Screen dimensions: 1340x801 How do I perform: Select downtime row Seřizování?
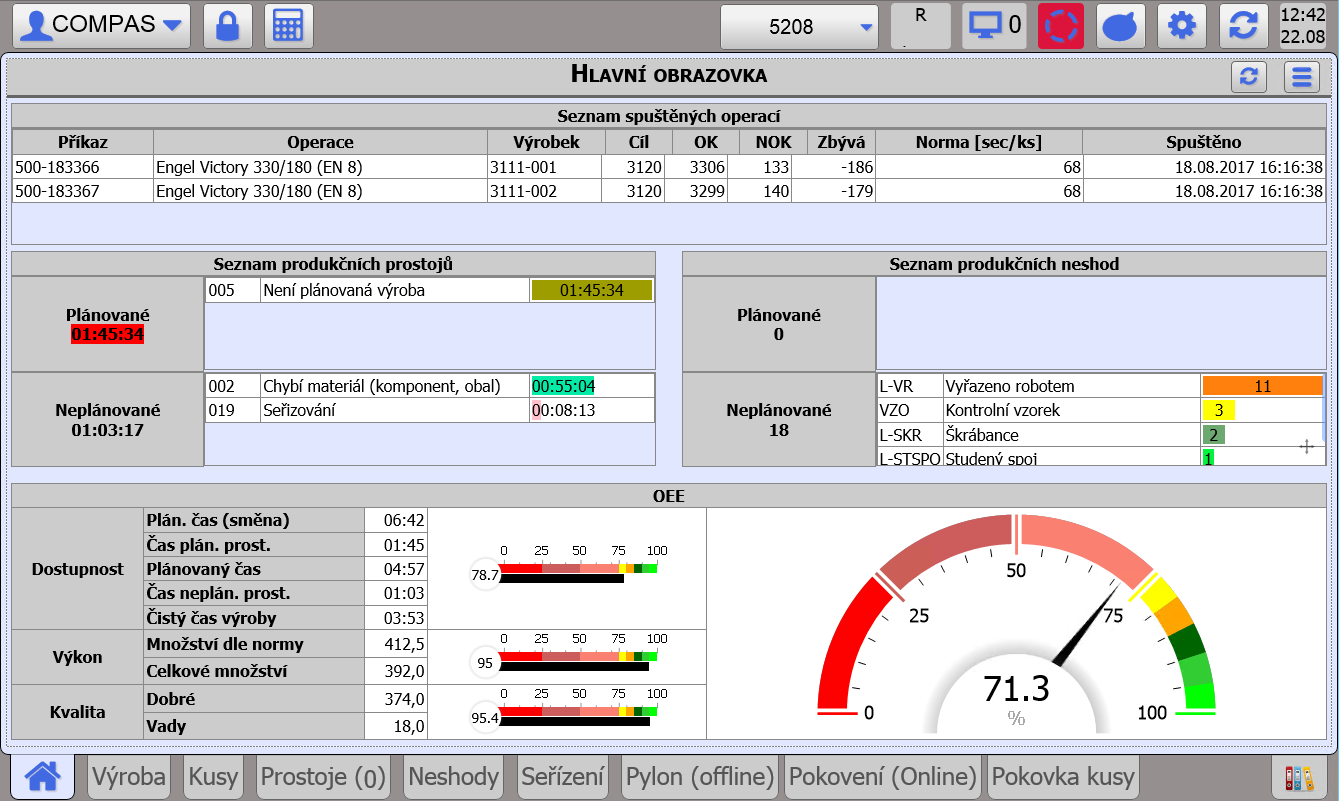tap(430, 410)
